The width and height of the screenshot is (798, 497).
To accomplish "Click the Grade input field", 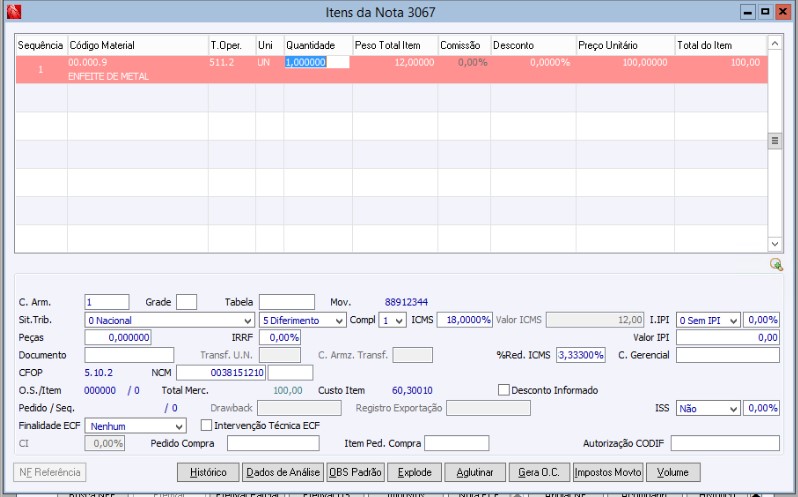I will 186,302.
